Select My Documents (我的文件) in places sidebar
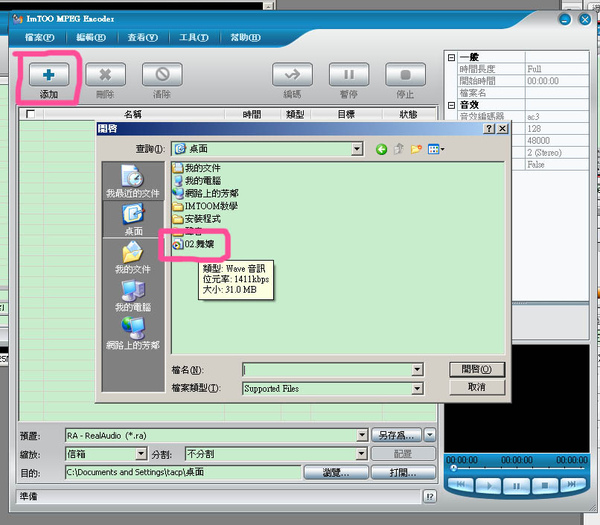Viewport: 600px width, 525px height. (x=133, y=257)
